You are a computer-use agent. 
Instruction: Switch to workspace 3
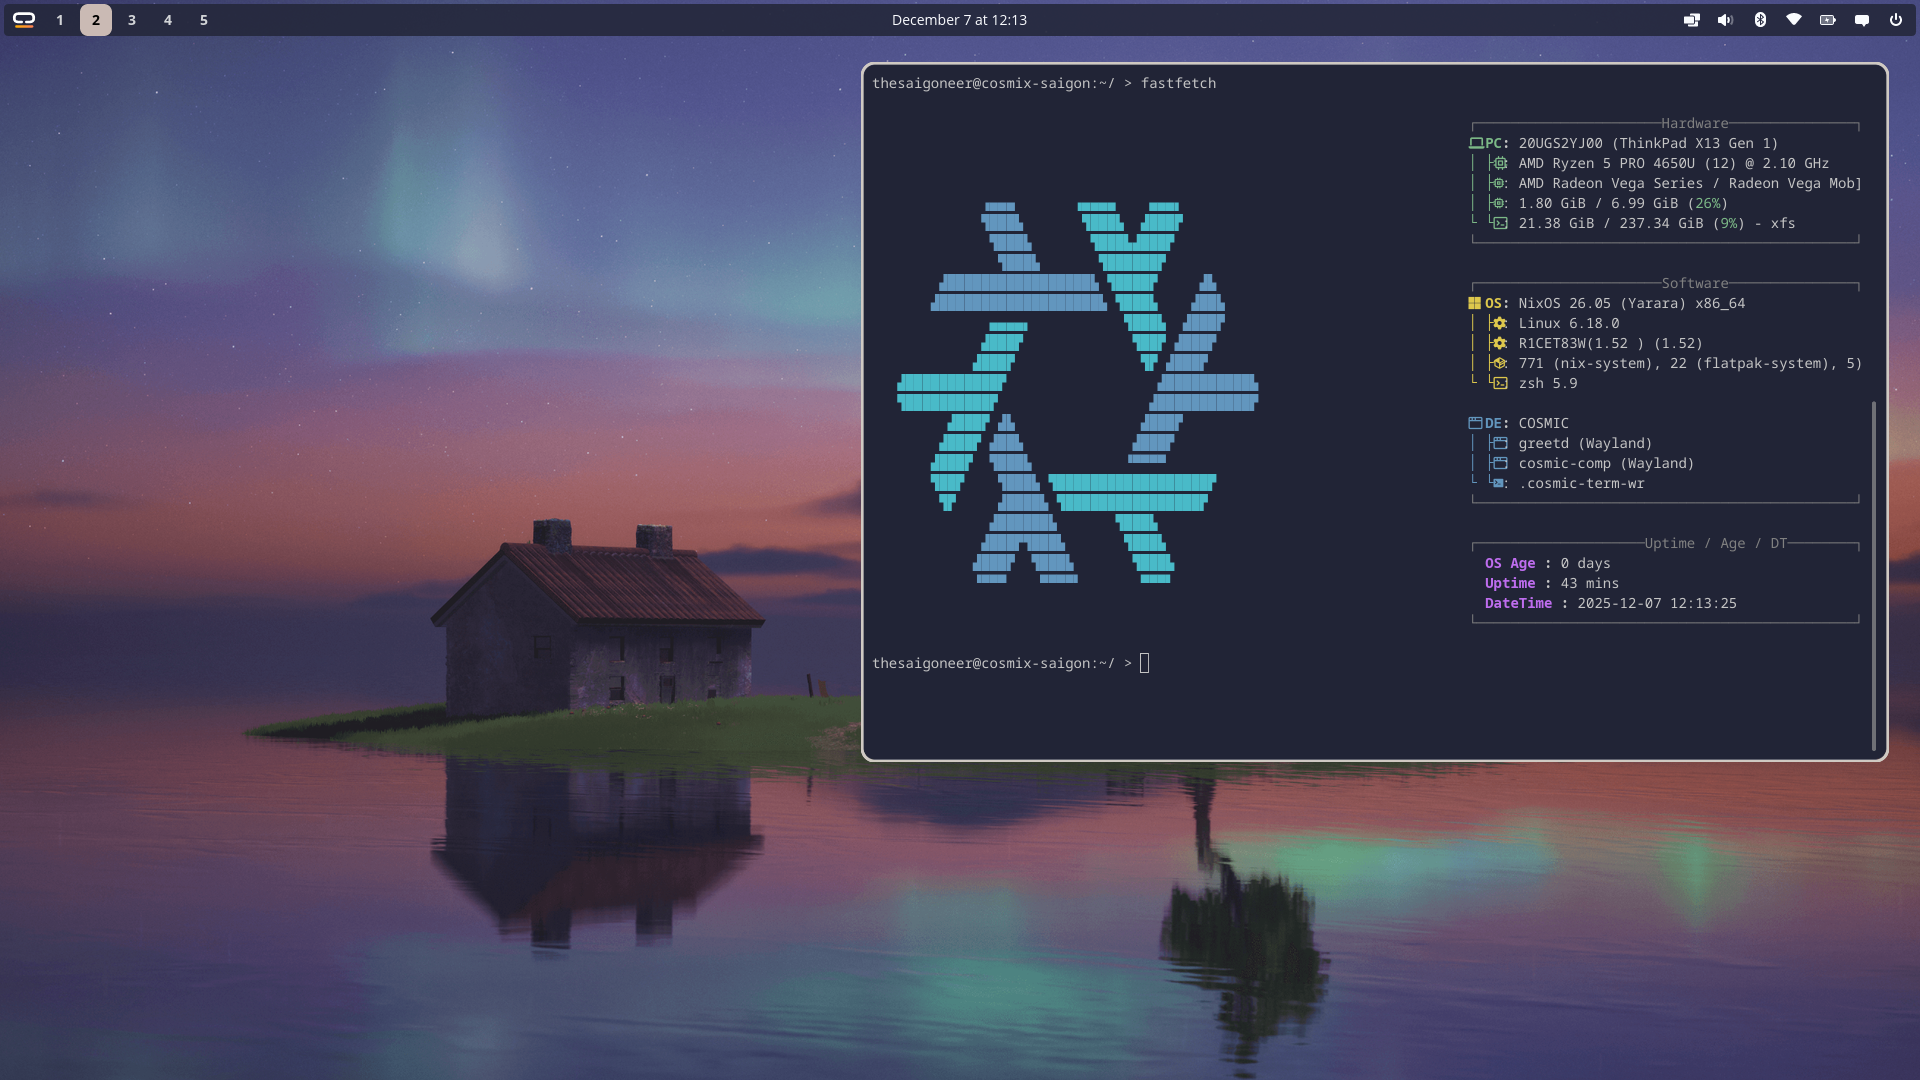132,20
